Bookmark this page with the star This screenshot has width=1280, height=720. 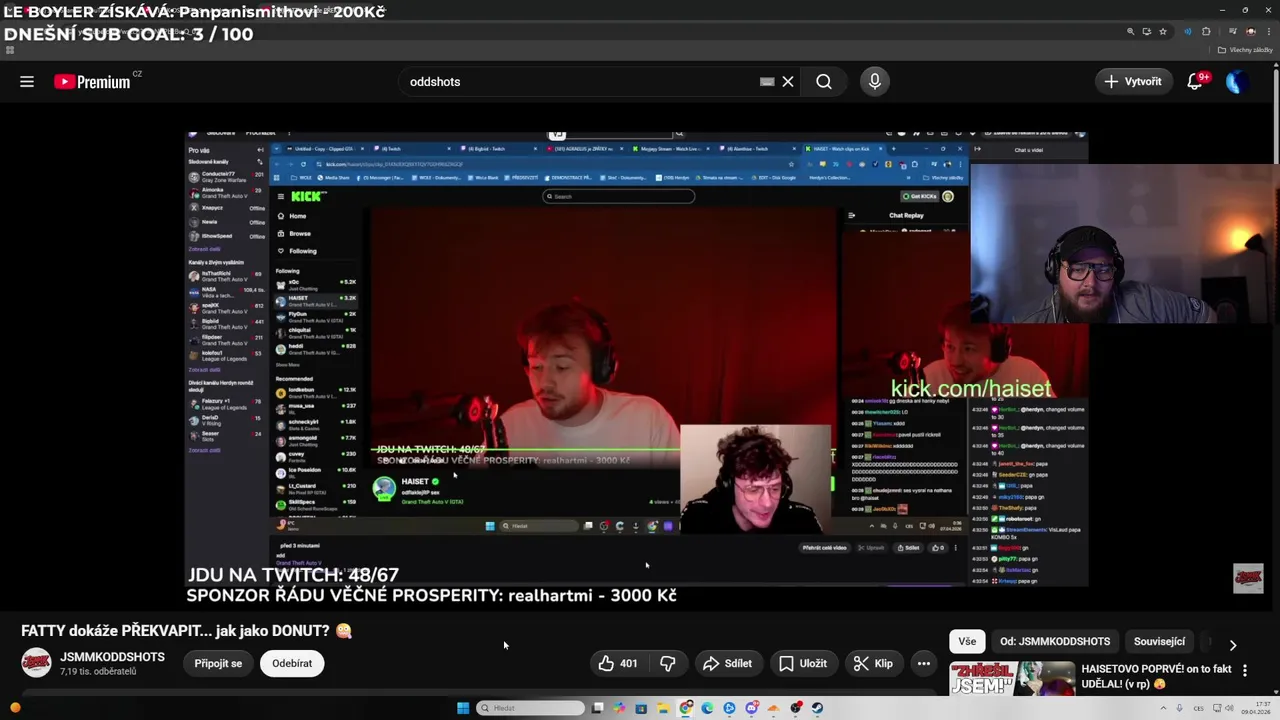click(1163, 31)
